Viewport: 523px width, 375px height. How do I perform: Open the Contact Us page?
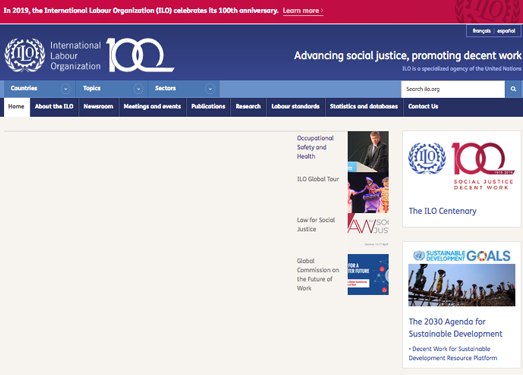(423, 107)
